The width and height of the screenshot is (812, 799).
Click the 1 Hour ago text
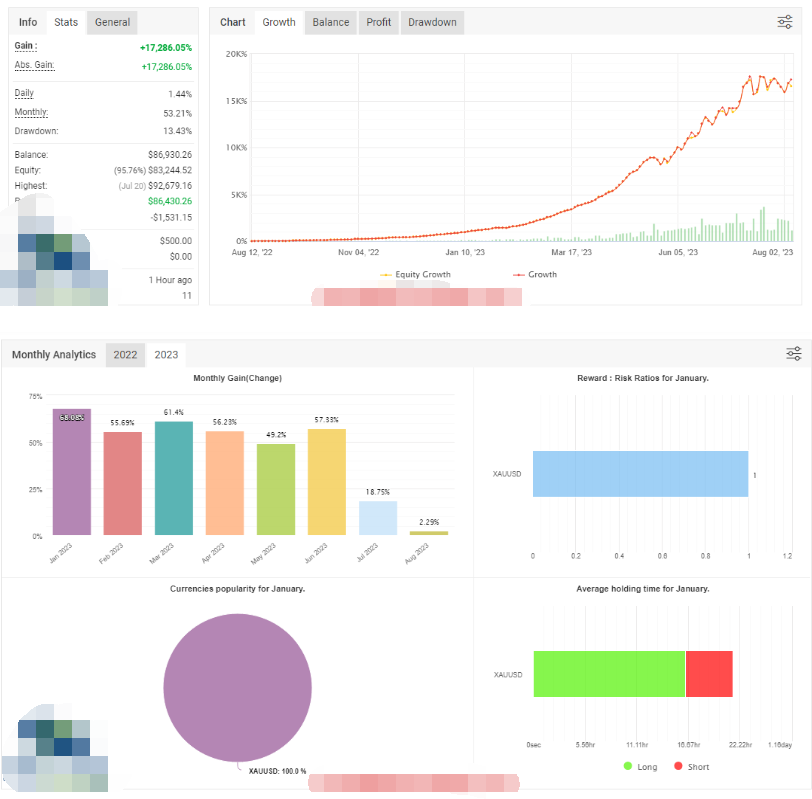click(170, 280)
